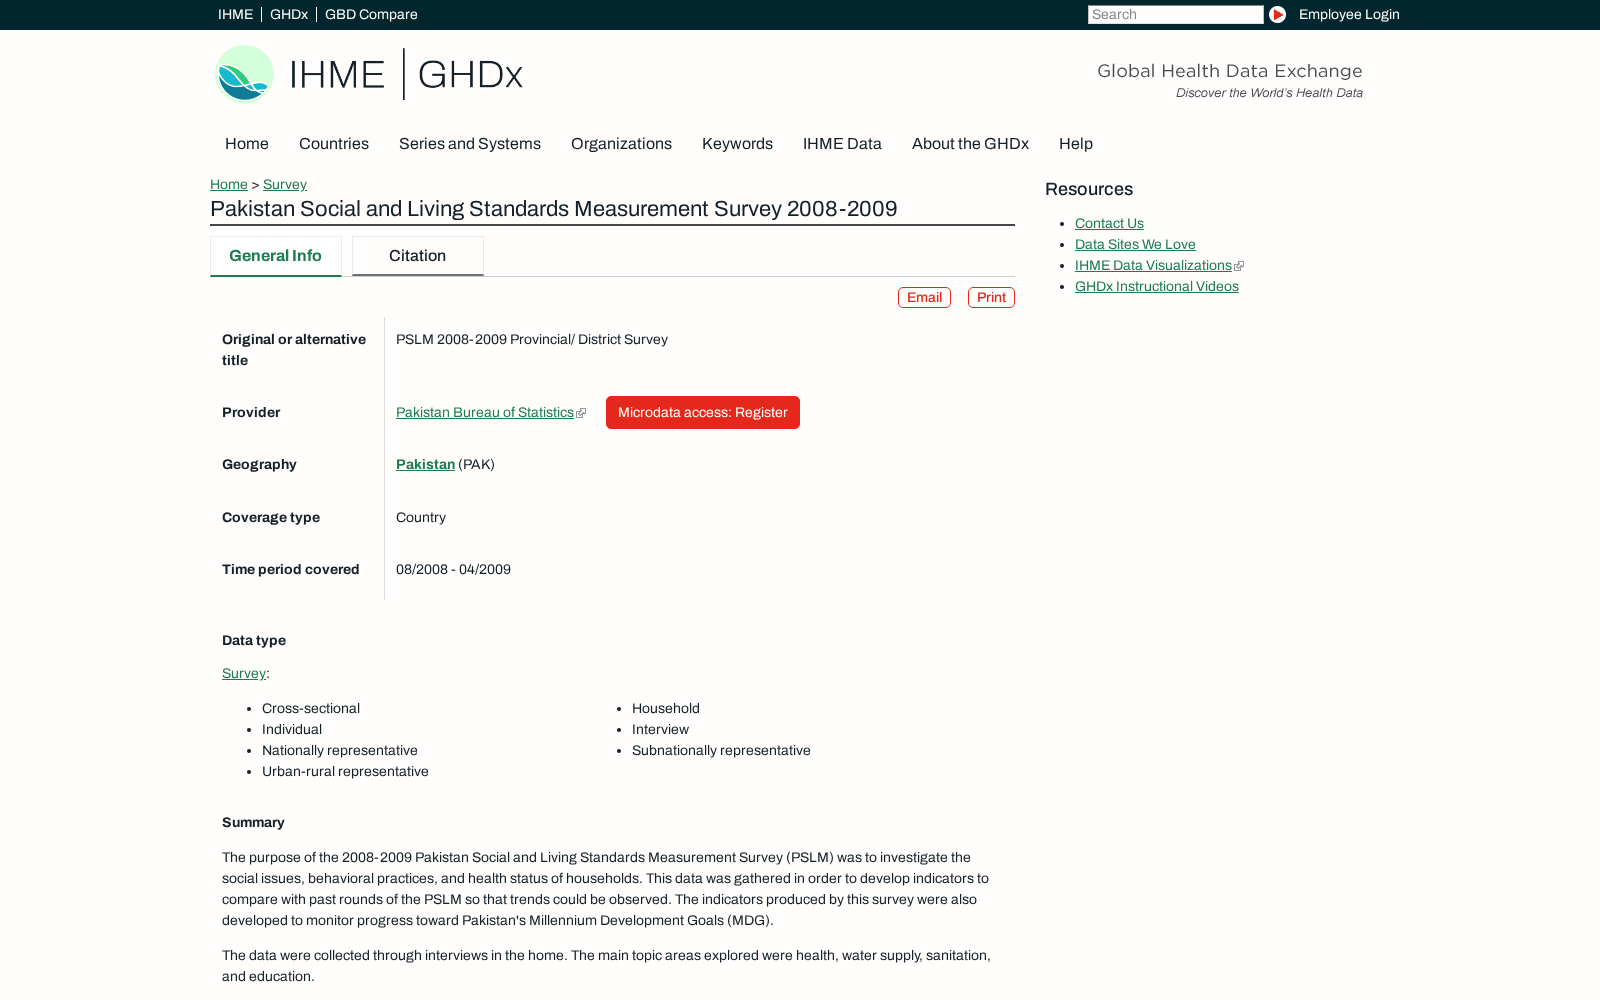
Task: Click the IHME leaf logo icon
Action: coord(244,74)
